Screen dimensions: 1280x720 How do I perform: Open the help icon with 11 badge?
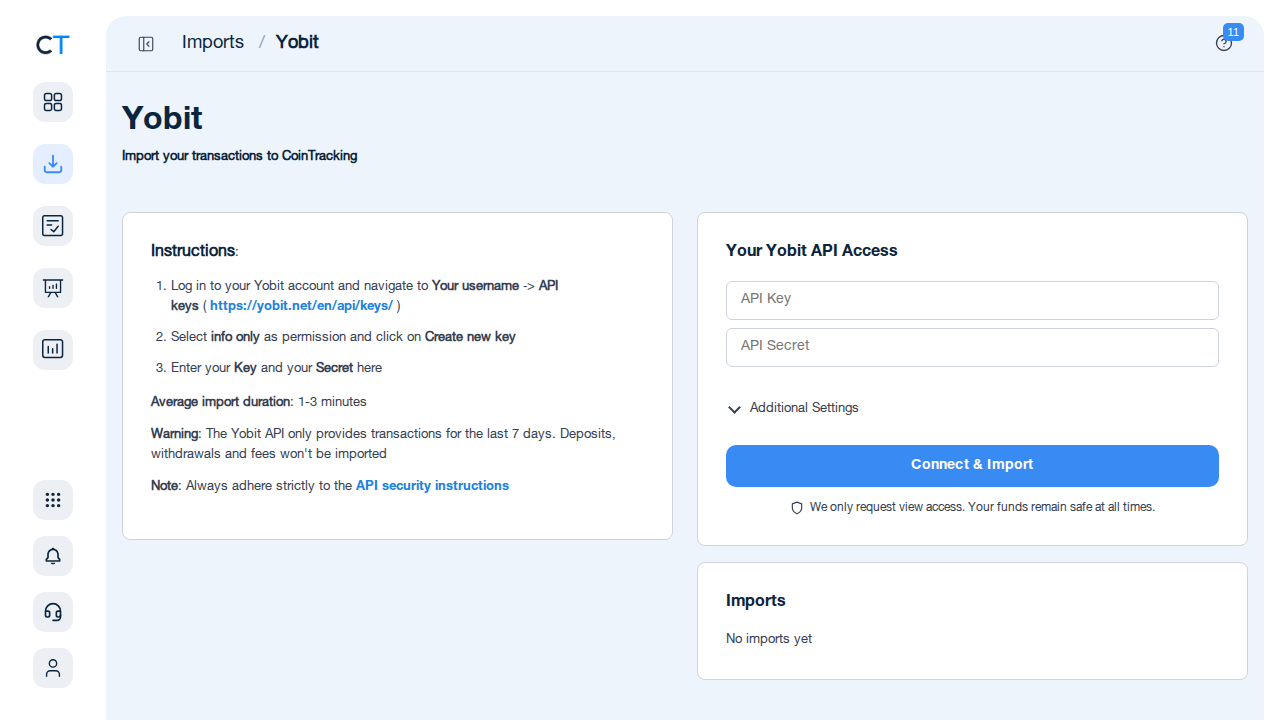tap(1224, 43)
